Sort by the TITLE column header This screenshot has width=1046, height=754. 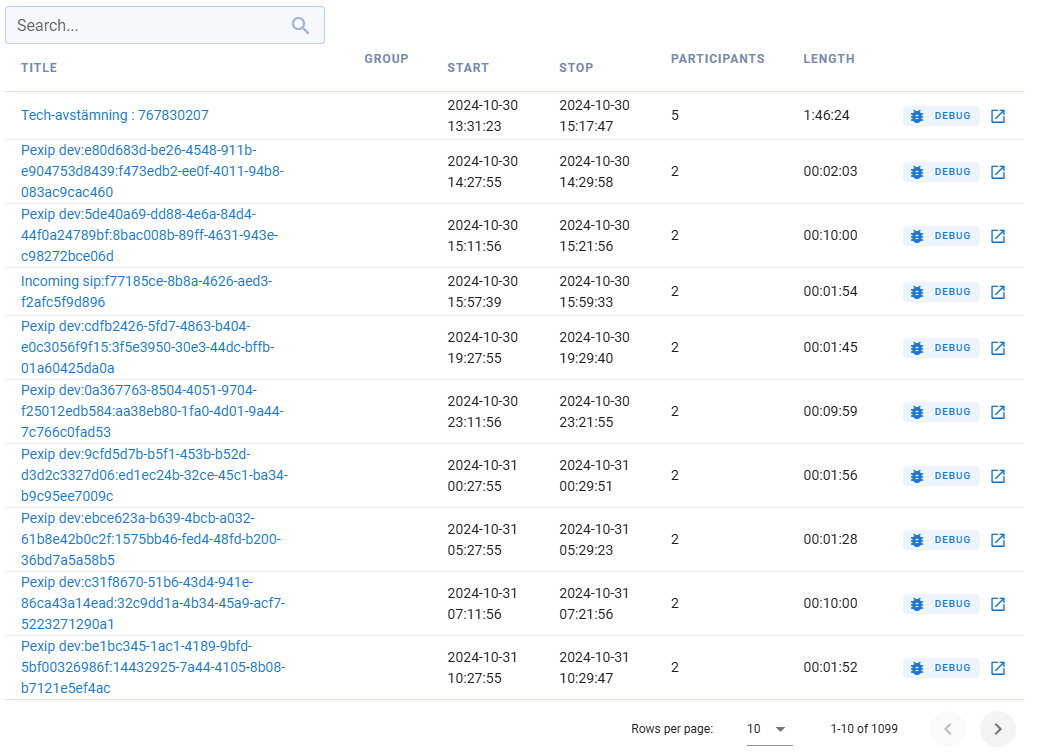(x=39, y=68)
